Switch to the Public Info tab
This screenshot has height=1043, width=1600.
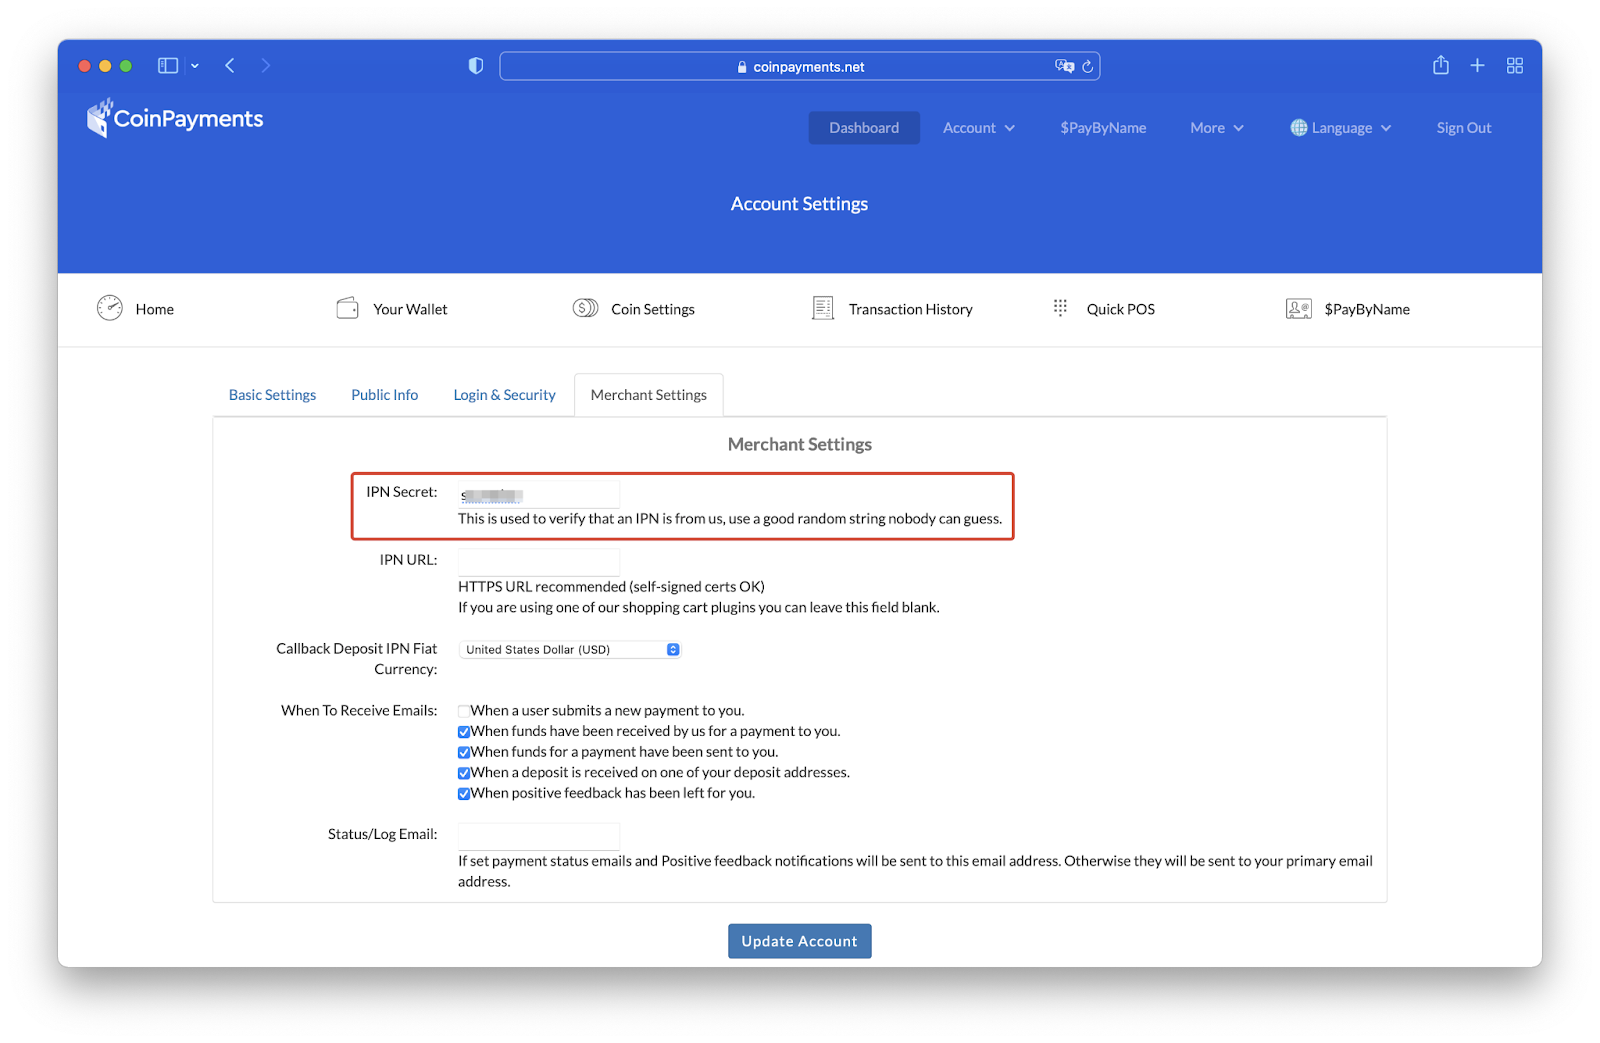click(385, 395)
